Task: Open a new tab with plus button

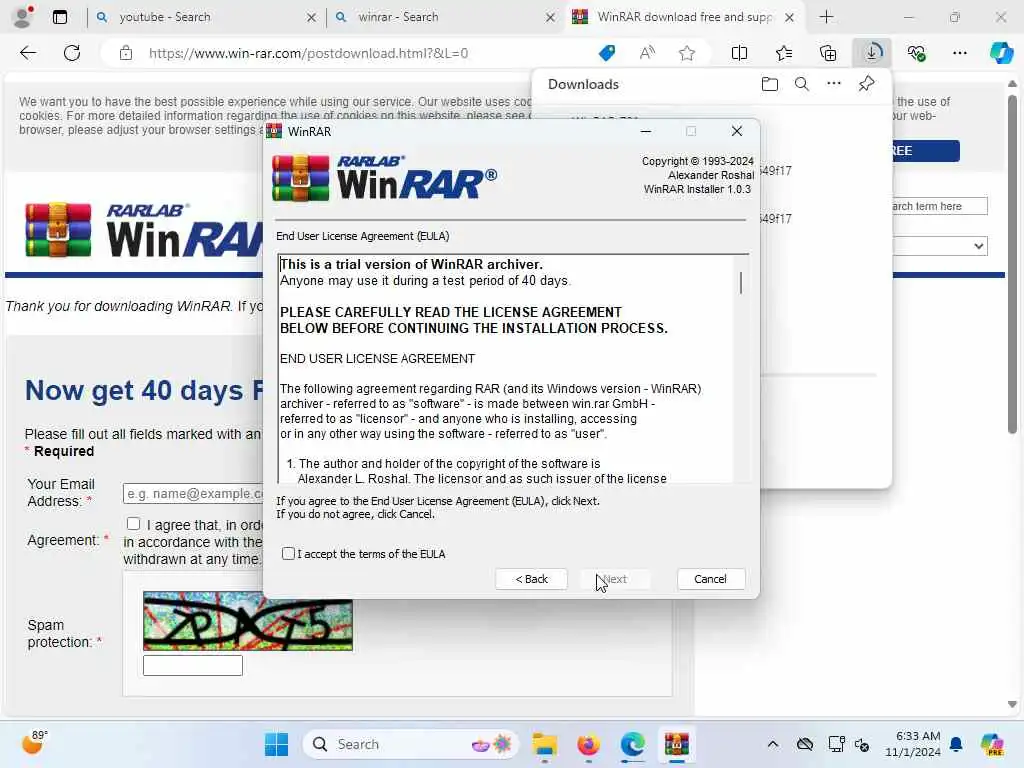Action: pos(826,17)
